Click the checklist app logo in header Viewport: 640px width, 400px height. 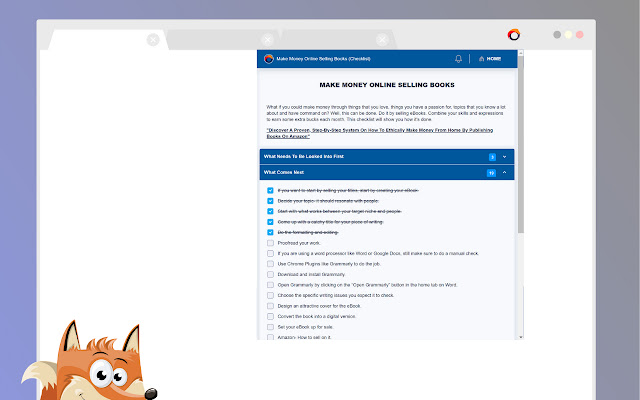click(269, 59)
